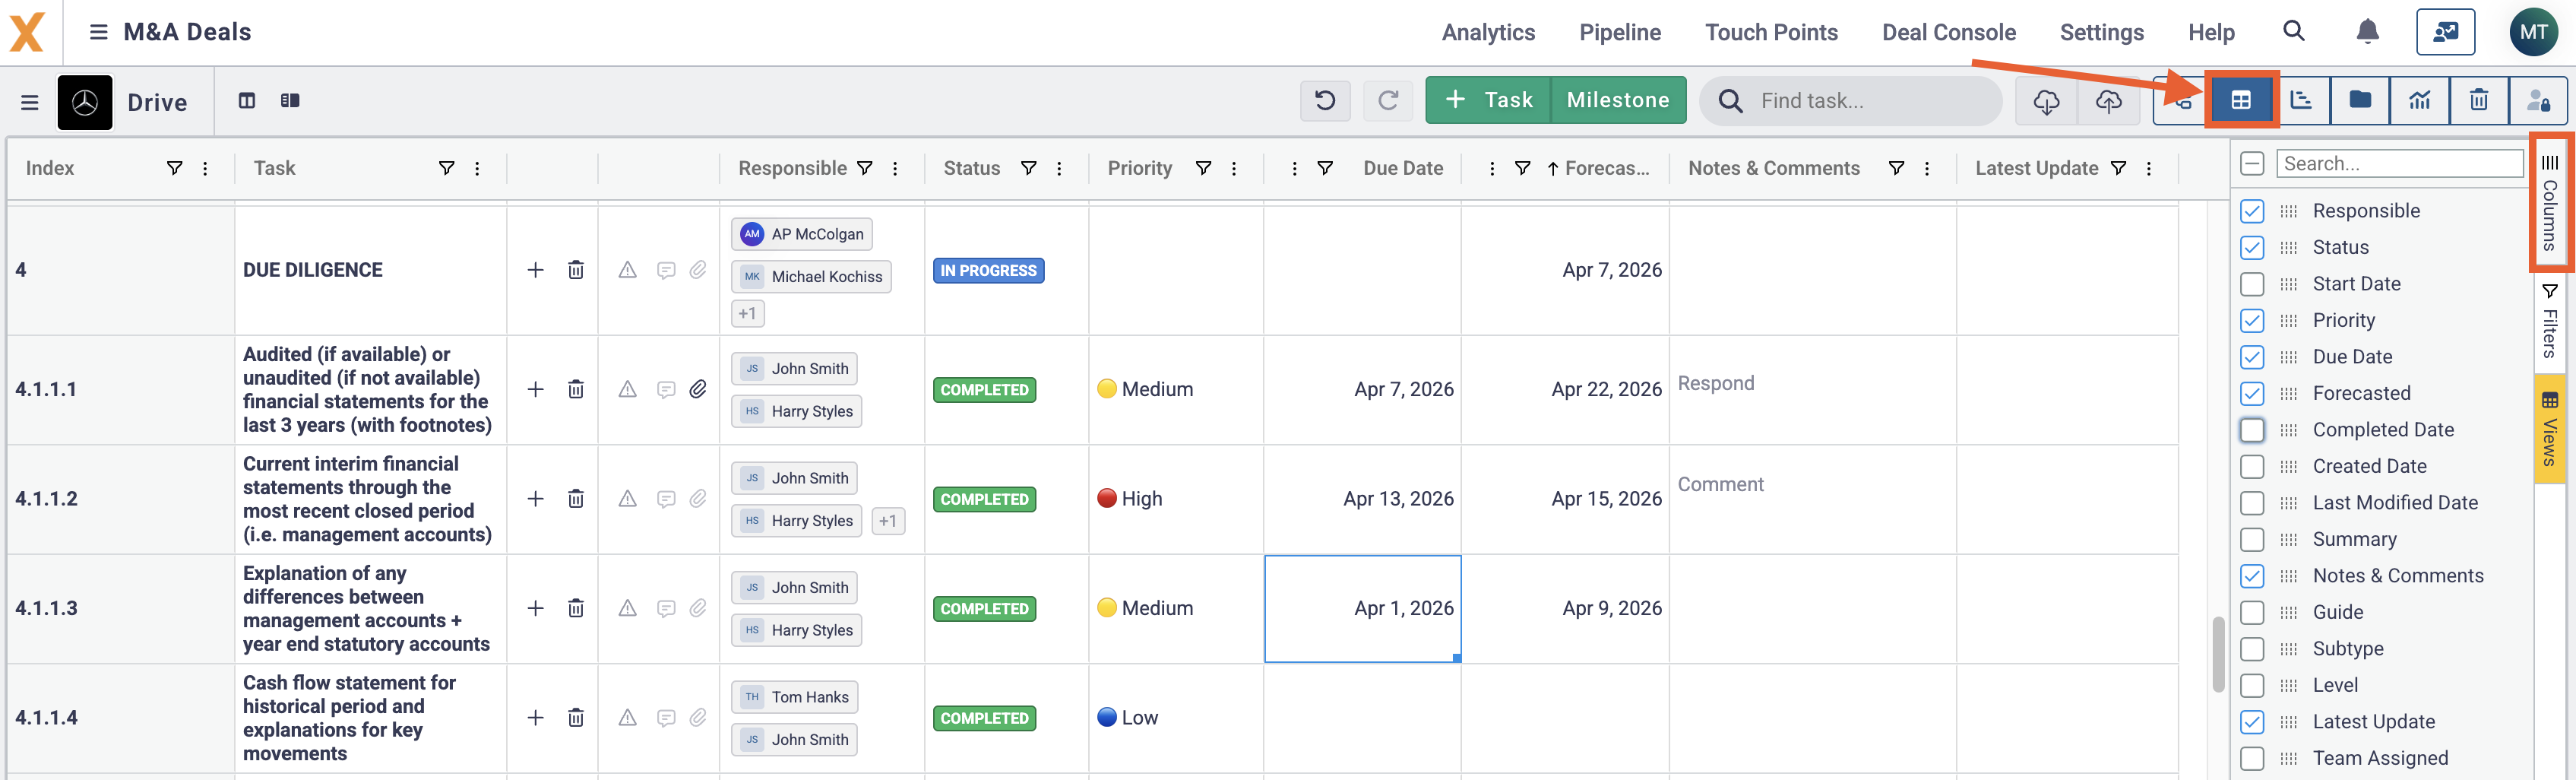Viewport: 2576px width, 780px height.
Task: Click the undo arrow button
Action: tap(1325, 100)
